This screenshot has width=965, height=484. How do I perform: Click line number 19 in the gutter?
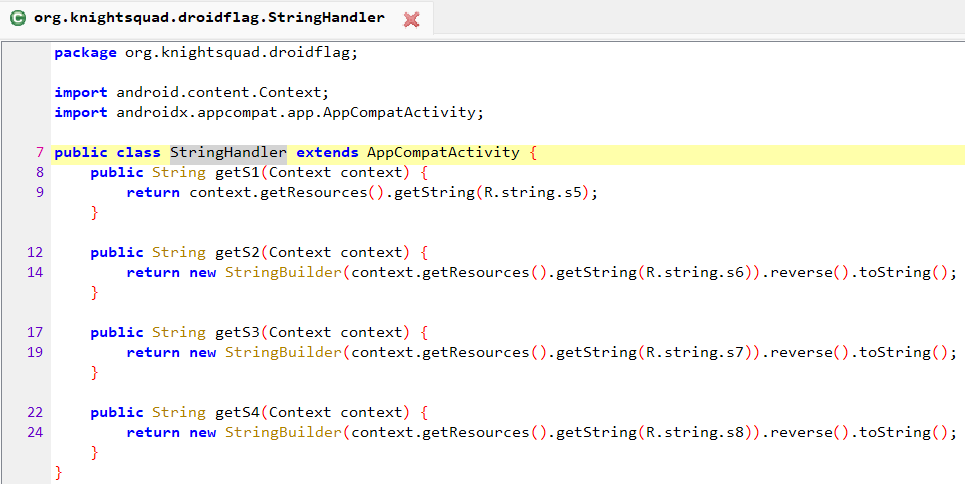click(36, 352)
